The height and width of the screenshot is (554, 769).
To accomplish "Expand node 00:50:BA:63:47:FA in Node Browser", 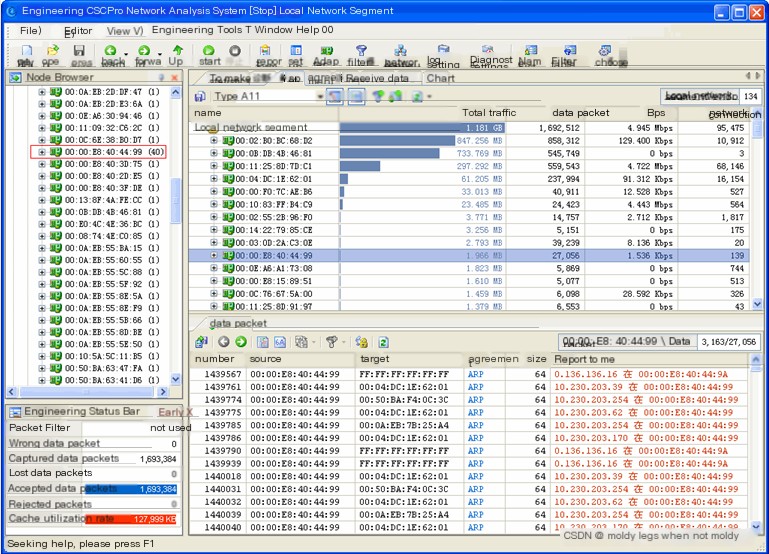I will point(42,368).
